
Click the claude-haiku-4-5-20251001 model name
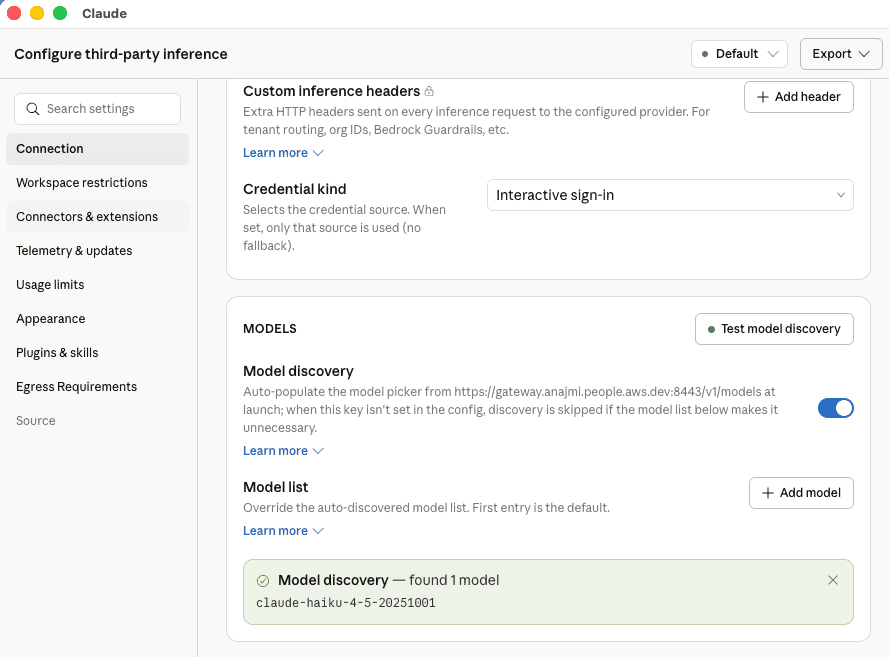tap(346, 603)
